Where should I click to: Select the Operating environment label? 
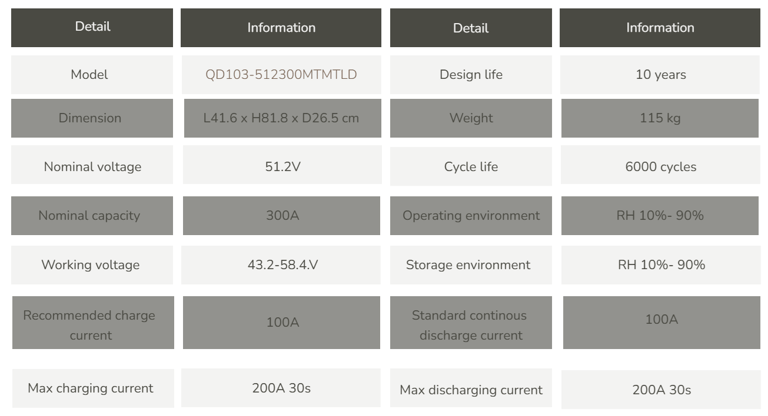(471, 216)
